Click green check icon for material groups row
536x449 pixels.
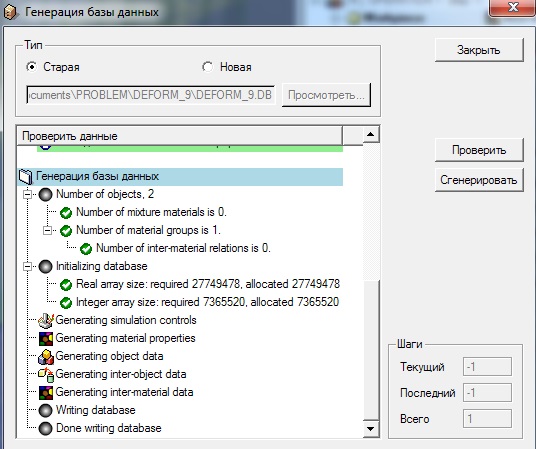66,231
